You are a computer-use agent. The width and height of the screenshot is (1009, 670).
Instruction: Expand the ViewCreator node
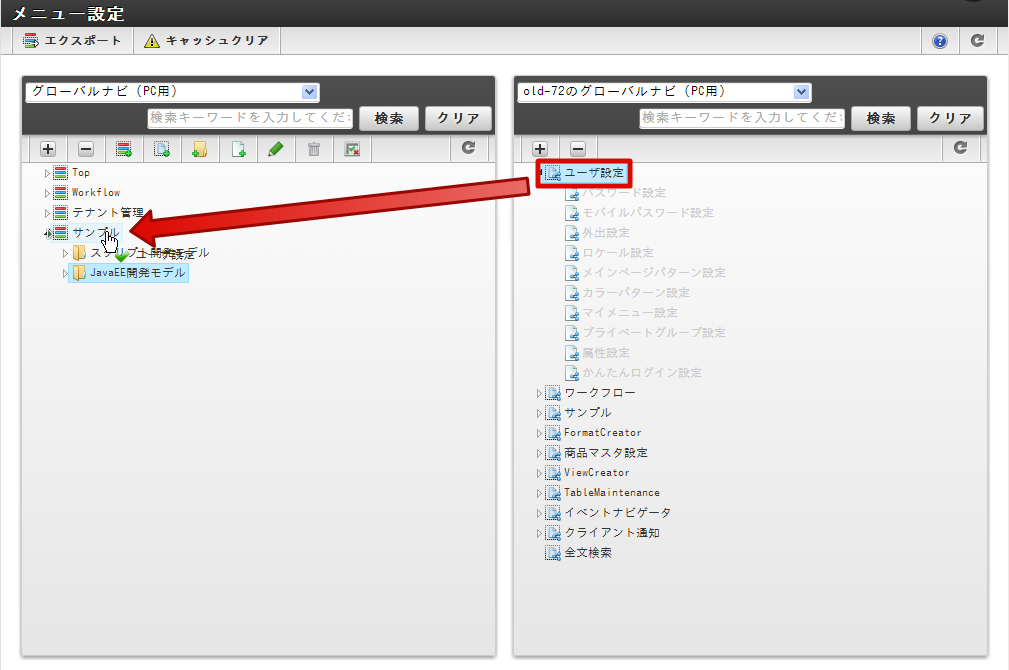click(x=539, y=474)
